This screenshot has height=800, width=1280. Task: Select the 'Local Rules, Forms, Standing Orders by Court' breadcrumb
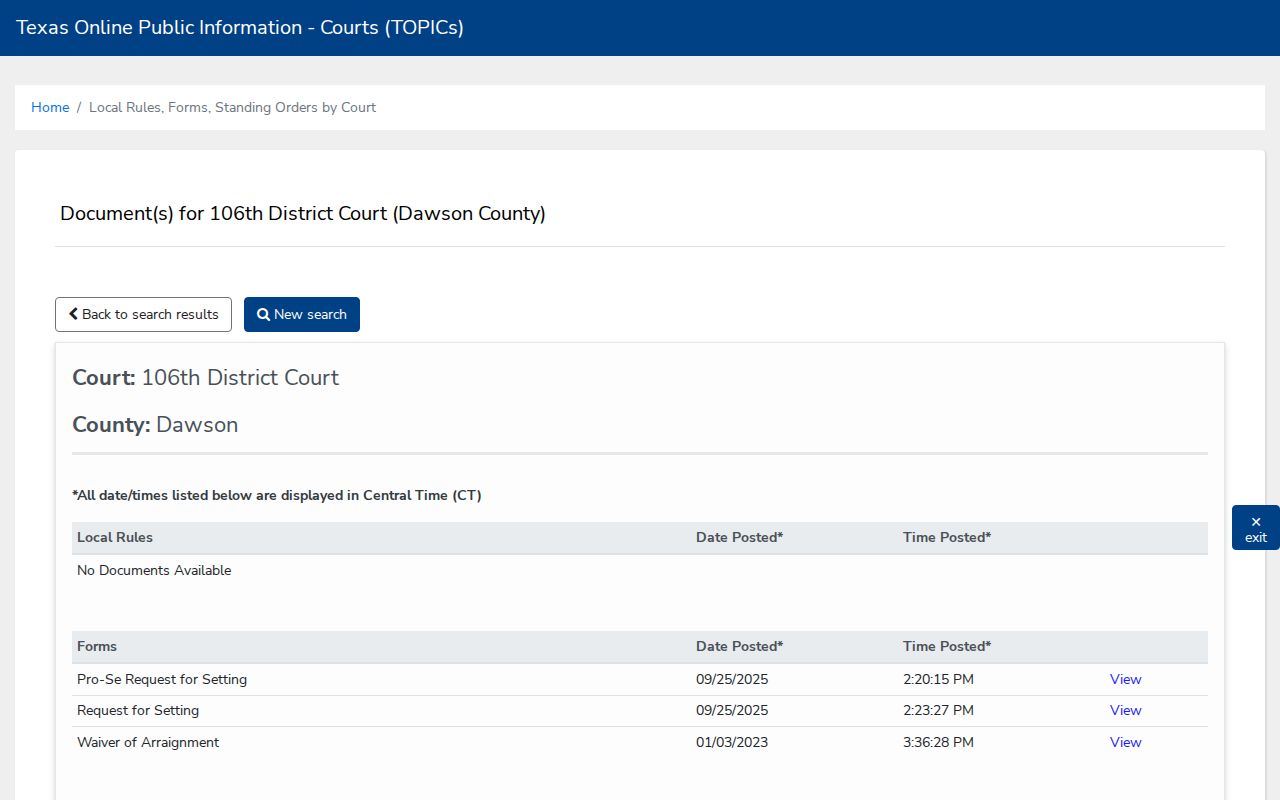232,107
